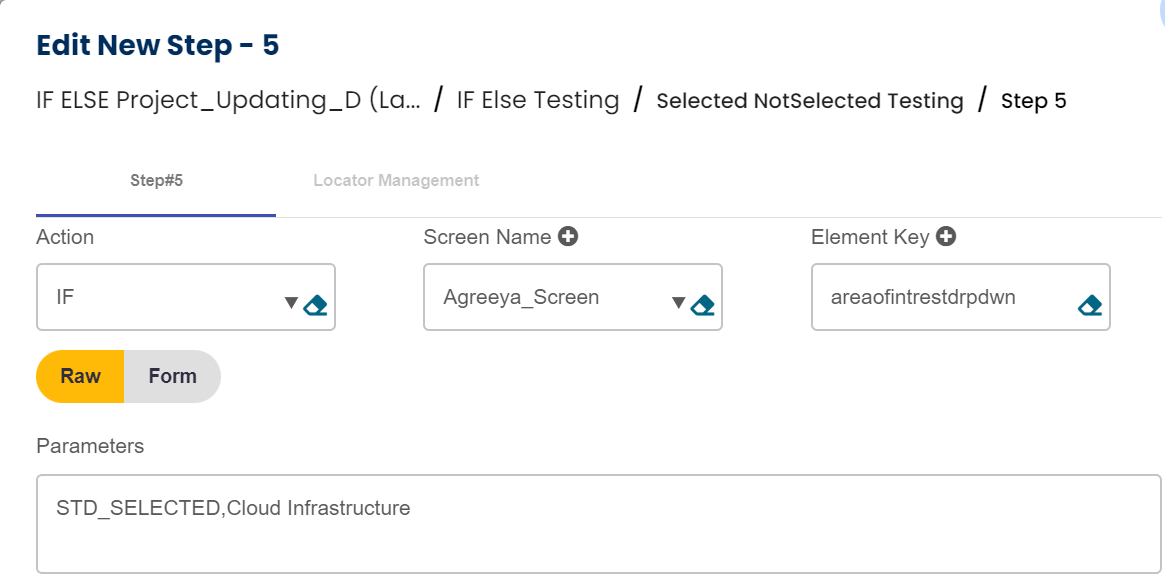Open the Locator Management tab
This screenshot has width=1165, height=579.
396,181
